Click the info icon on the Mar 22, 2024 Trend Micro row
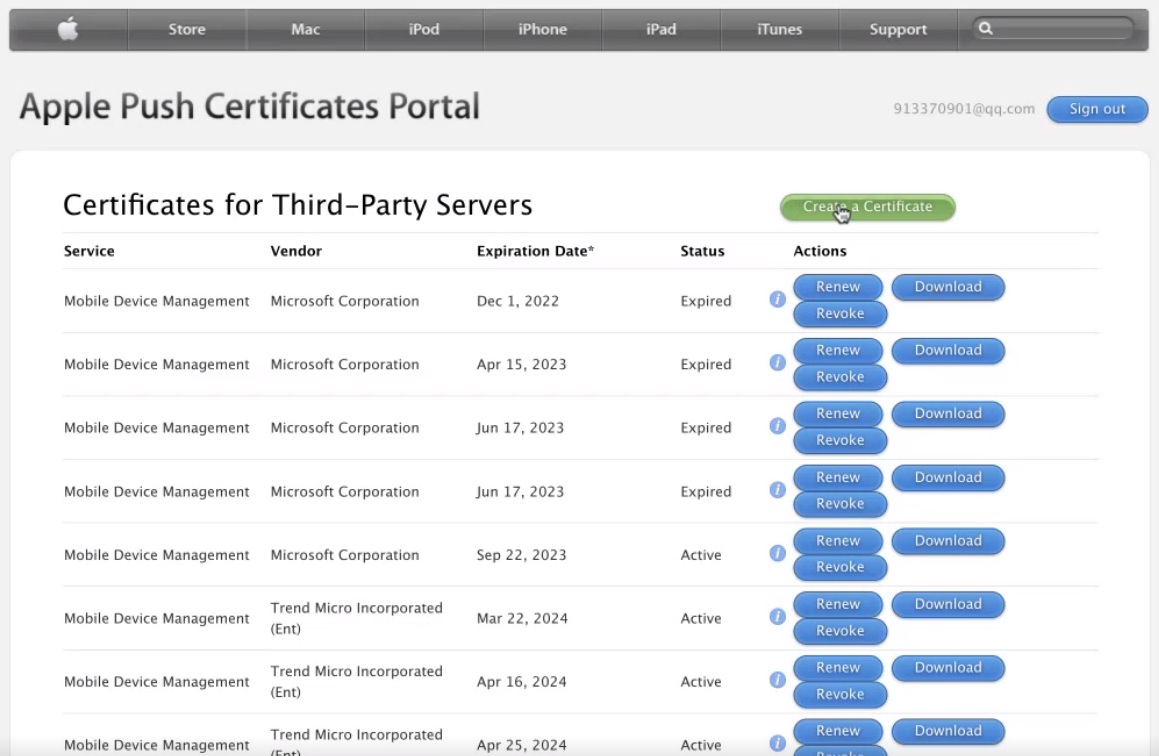1159x756 pixels. tap(777, 616)
